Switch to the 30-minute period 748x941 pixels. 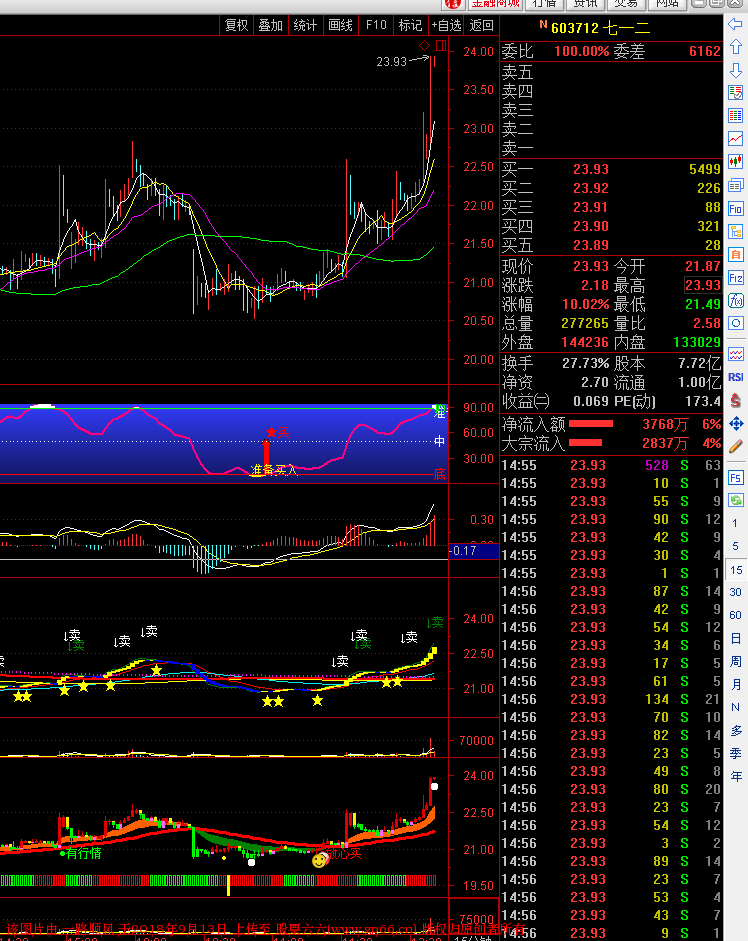click(x=736, y=592)
